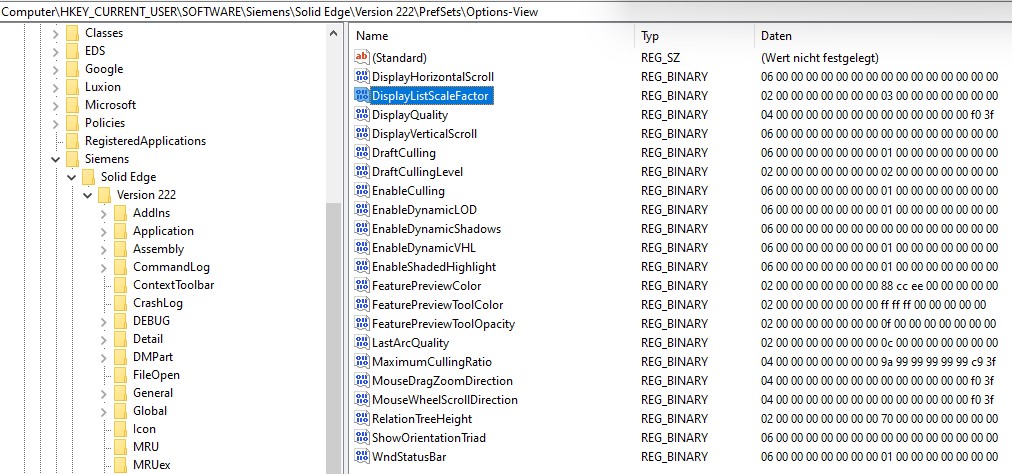
Task: Click the Siemens folder icon
Action: coord(72,159)
